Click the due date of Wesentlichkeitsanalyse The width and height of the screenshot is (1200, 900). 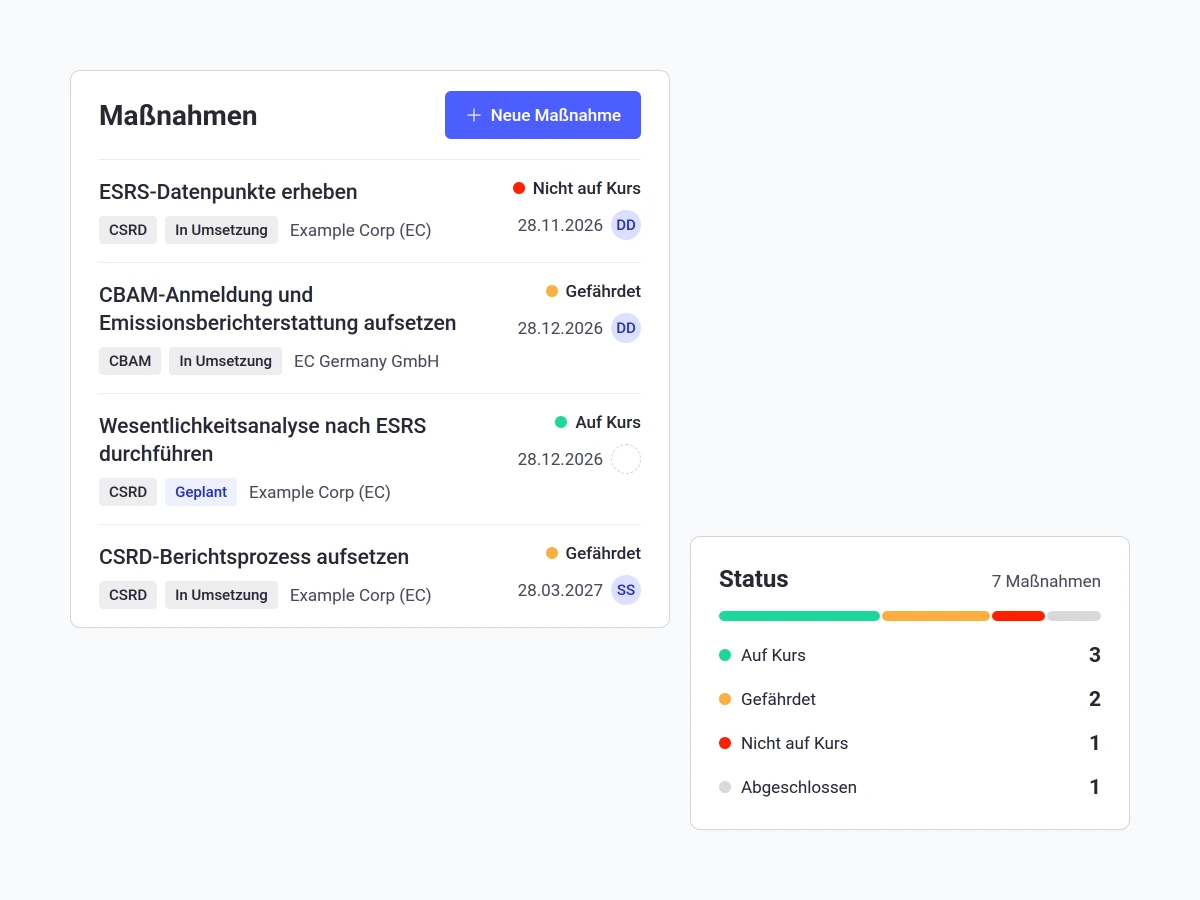coord(560,459)
